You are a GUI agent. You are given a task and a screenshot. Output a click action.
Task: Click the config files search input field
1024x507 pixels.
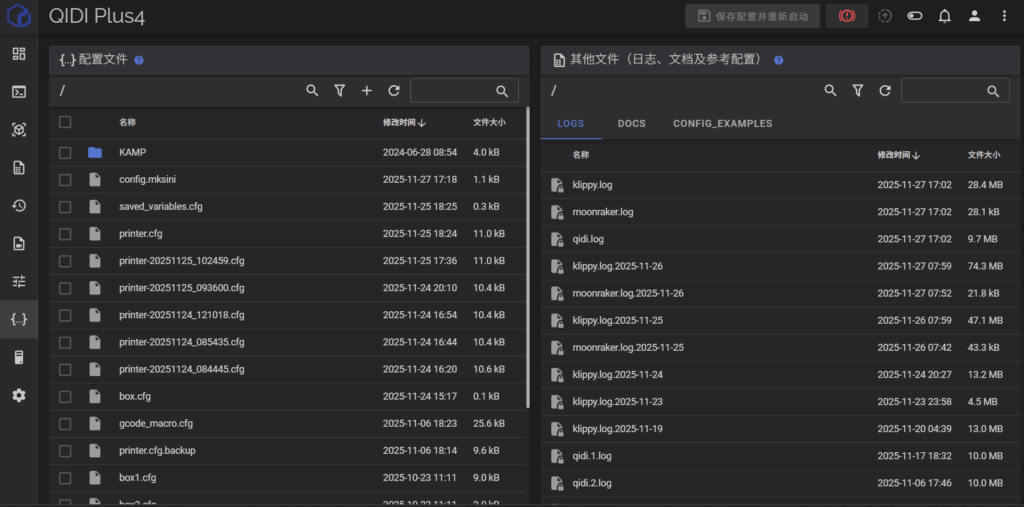point(455,91)
